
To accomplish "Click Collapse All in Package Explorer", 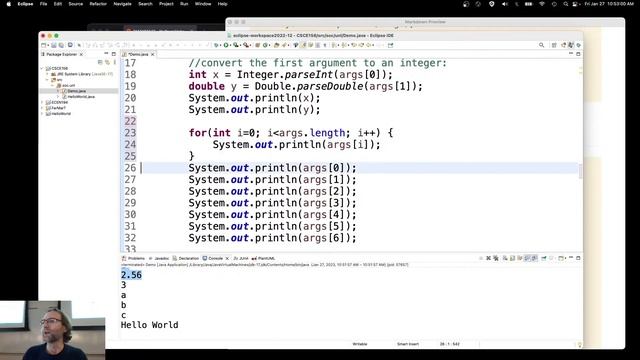I will (x=100, y=62).
